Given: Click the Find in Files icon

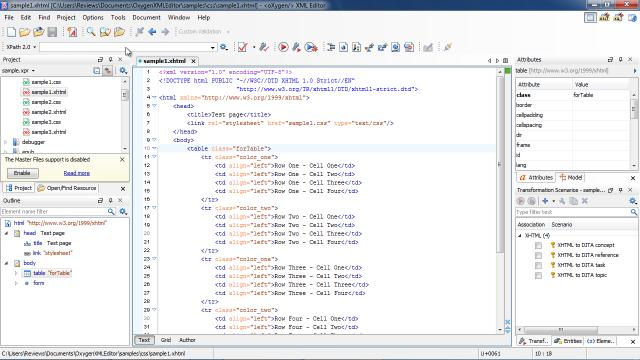Looking at the screenshot, I should (105, 32).
